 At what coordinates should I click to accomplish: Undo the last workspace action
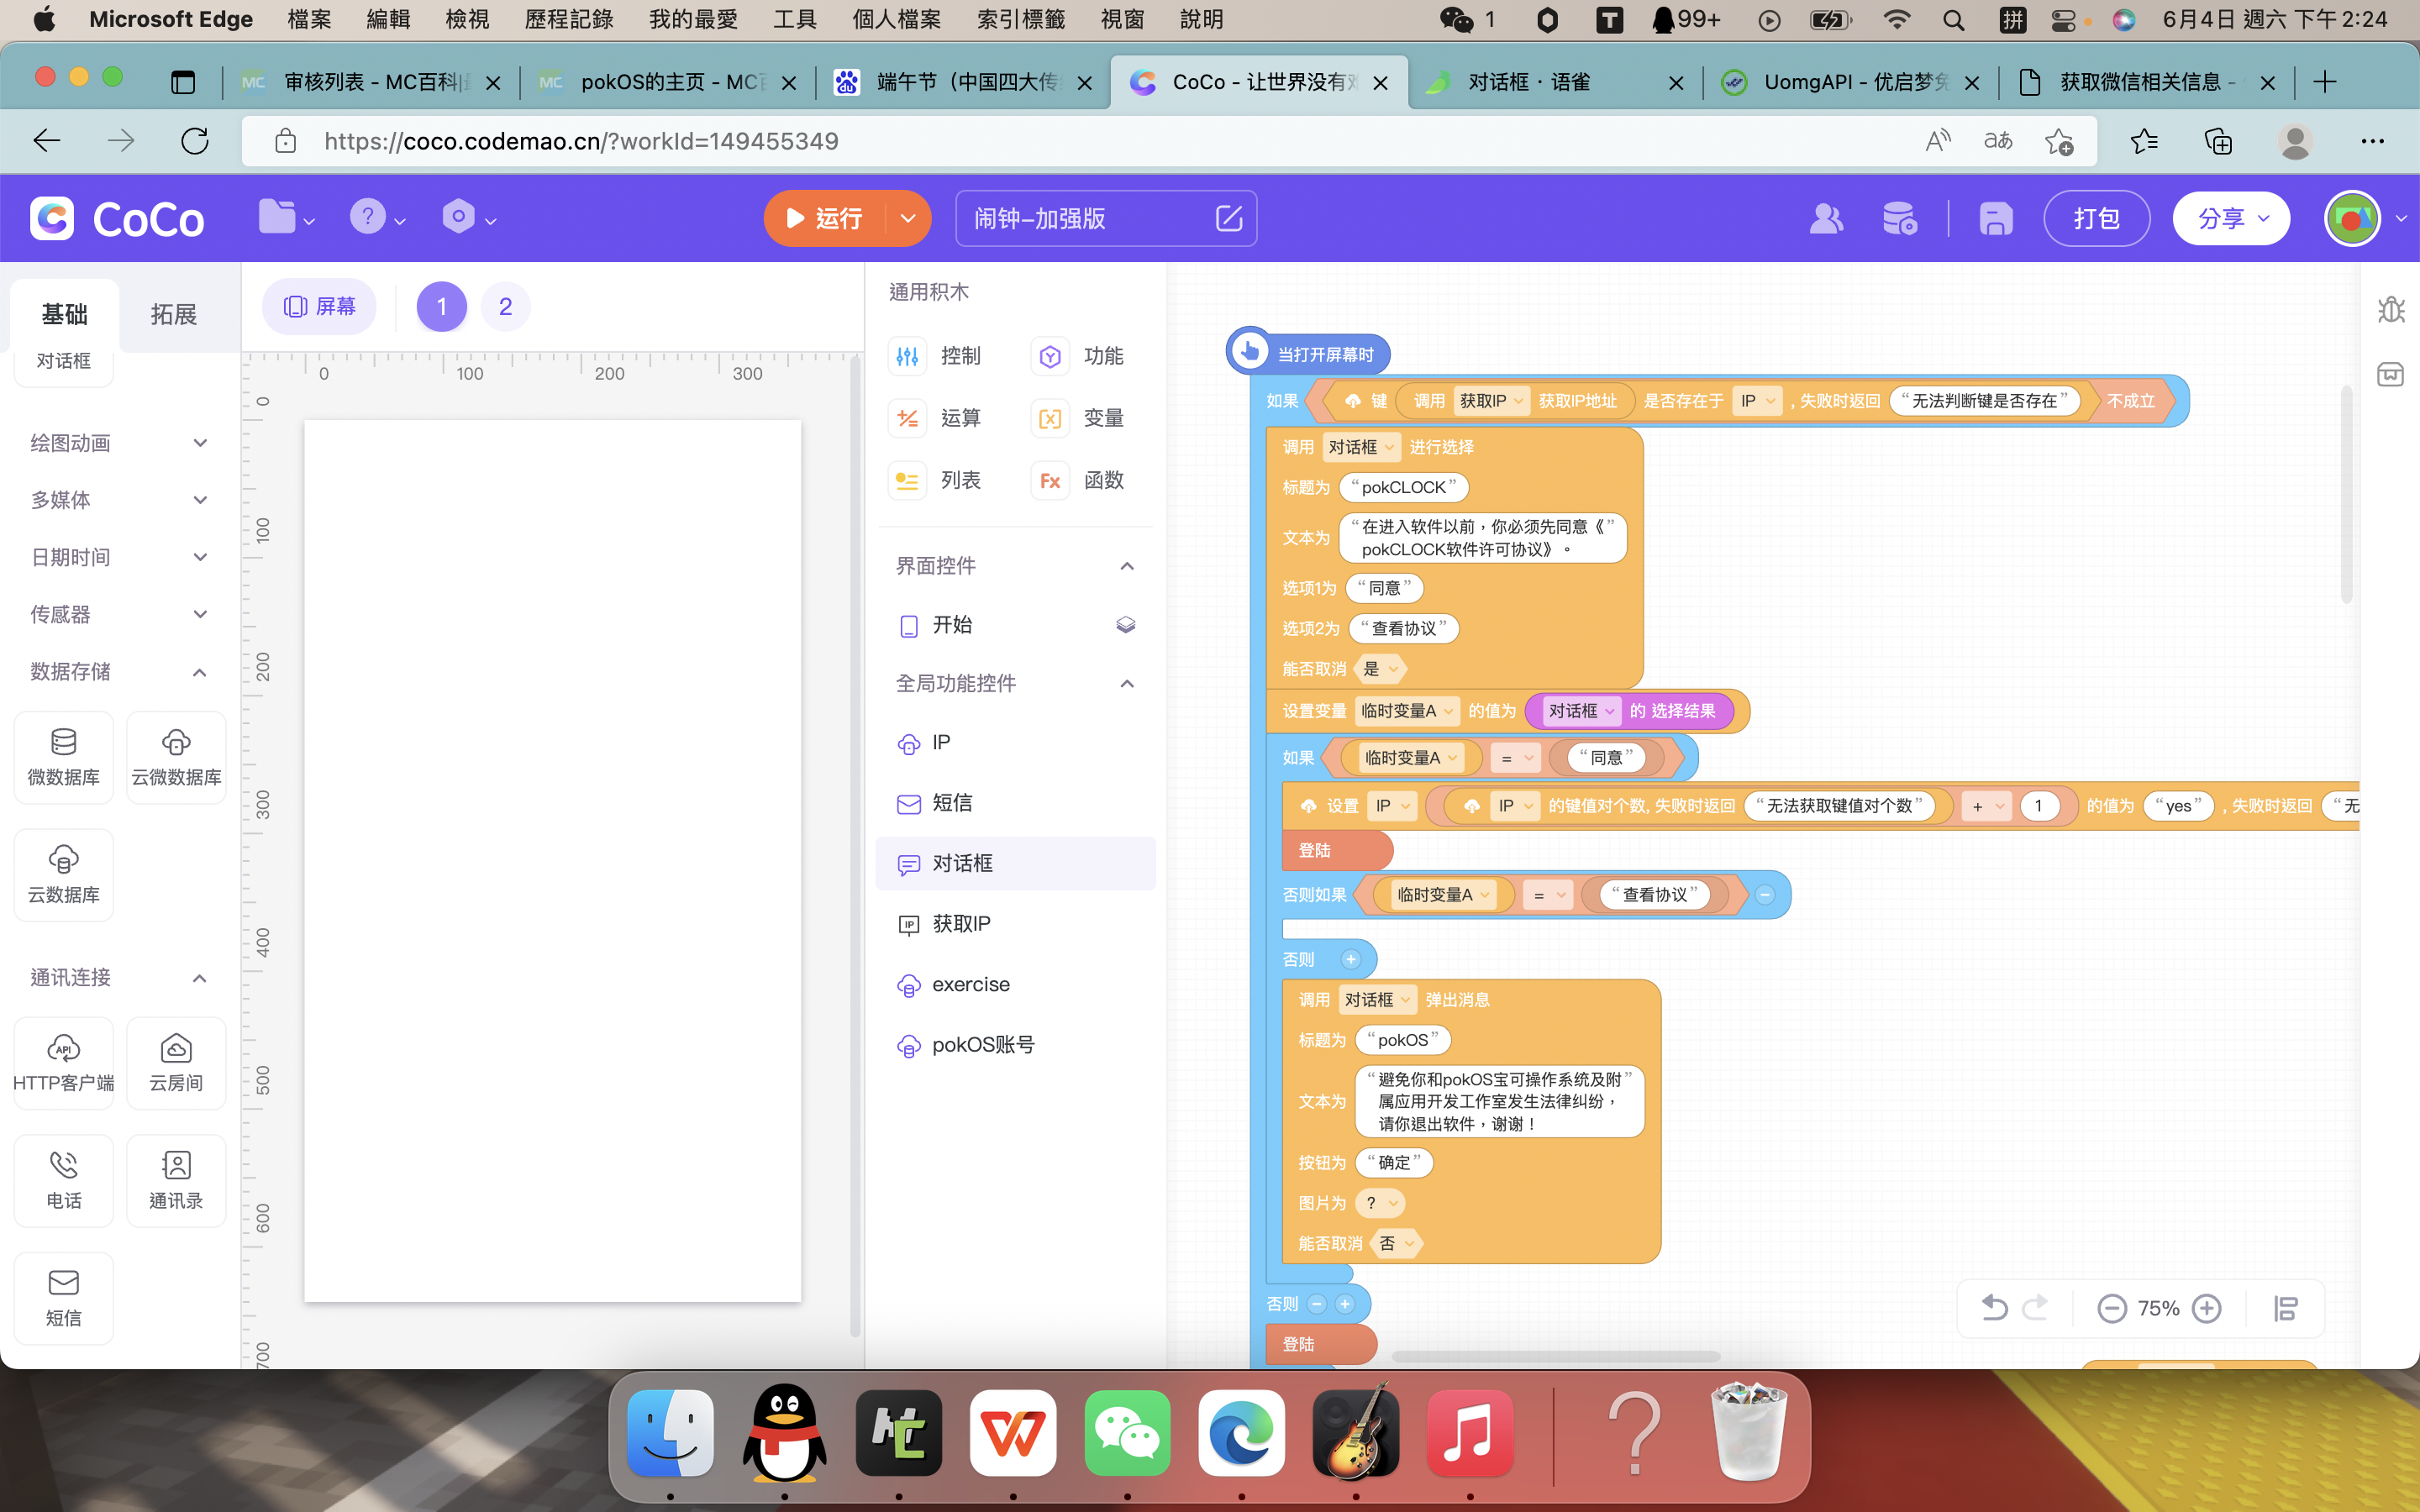click(x=1994, y=1308)
